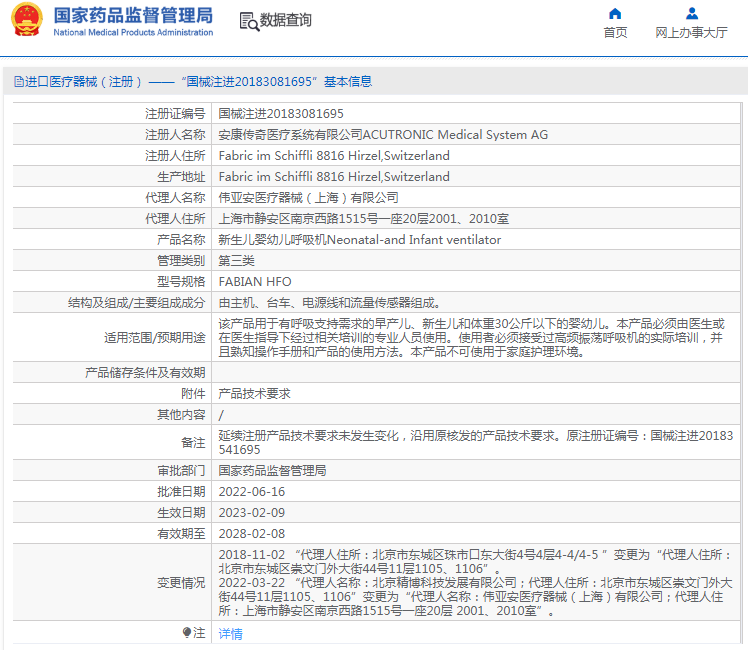Click the breadcrumb 进口医疗器械（注册）heading
The image size is (748, 650).
point(78,82)
